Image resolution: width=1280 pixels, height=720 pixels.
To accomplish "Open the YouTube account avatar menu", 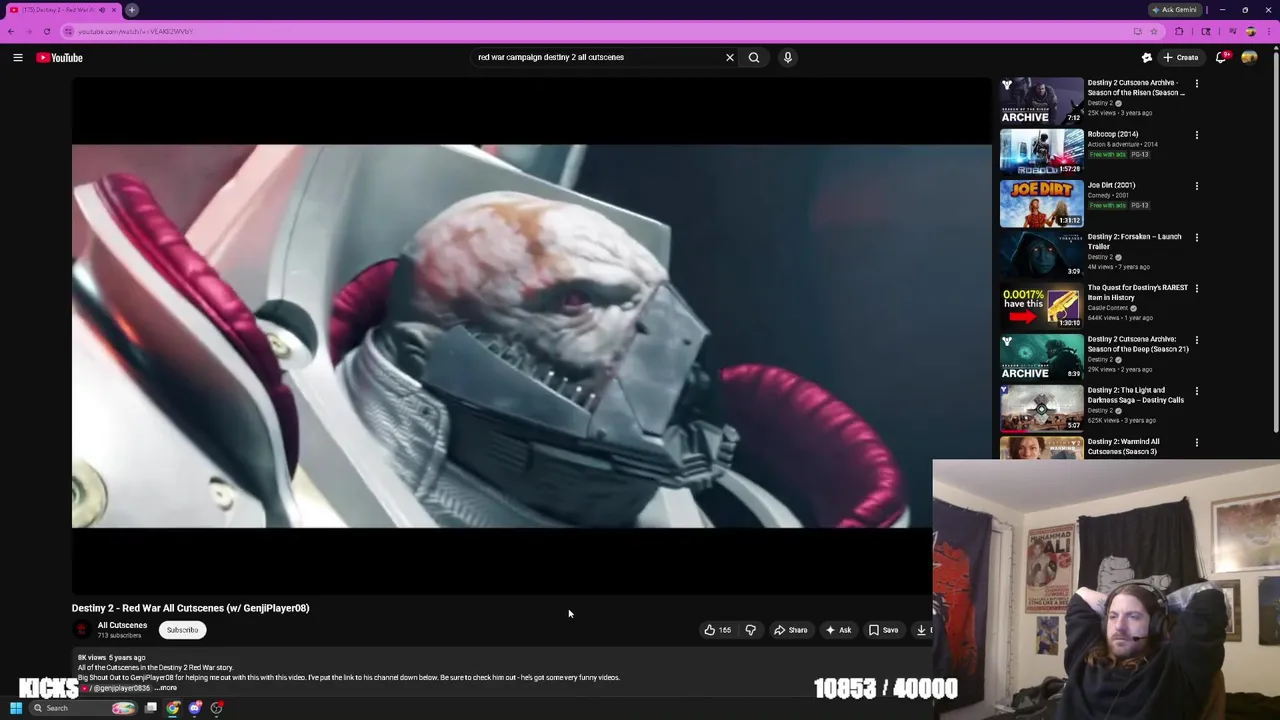I will coord(1249,58).
